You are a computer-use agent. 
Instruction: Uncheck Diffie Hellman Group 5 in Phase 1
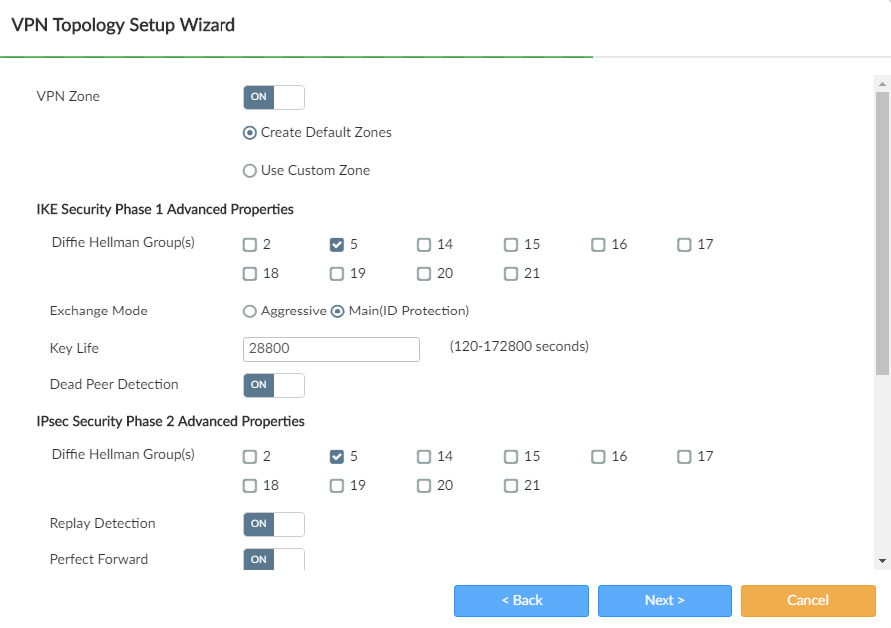pos(337,244)
